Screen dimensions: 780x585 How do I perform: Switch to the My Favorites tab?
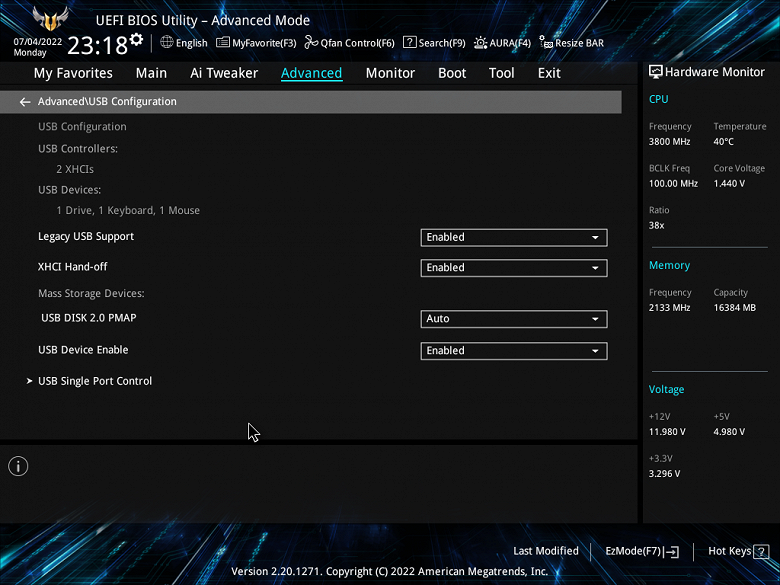tap(73, 73)
